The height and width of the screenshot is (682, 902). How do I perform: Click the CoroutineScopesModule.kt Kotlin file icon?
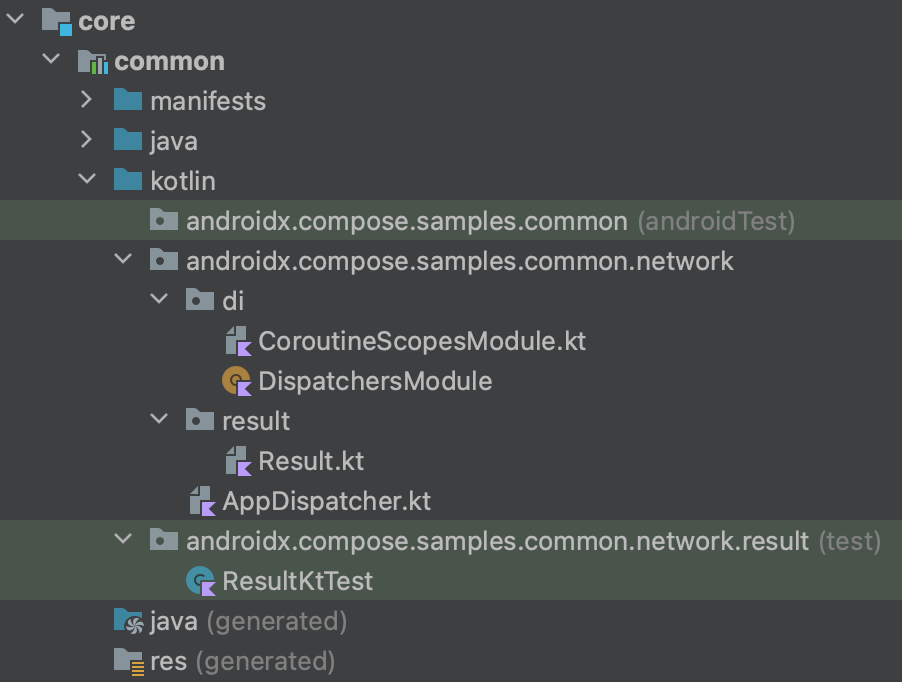(x=239, y=340)
